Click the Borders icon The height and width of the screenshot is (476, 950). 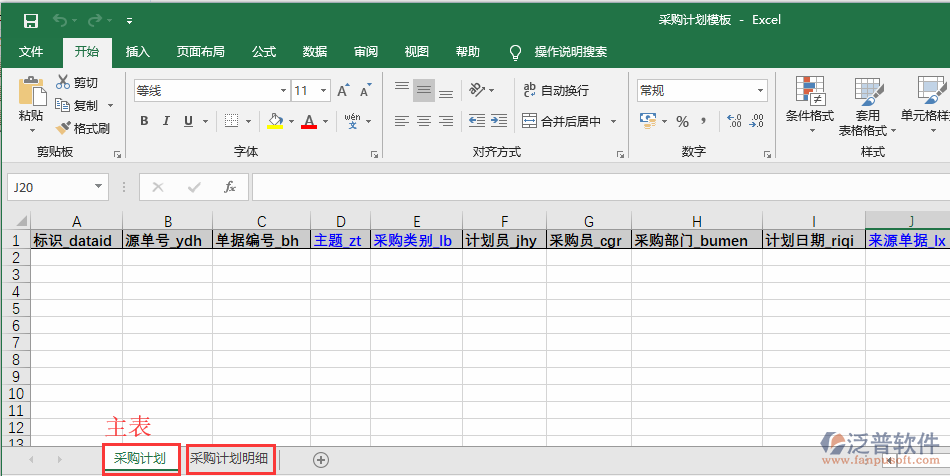231,121
